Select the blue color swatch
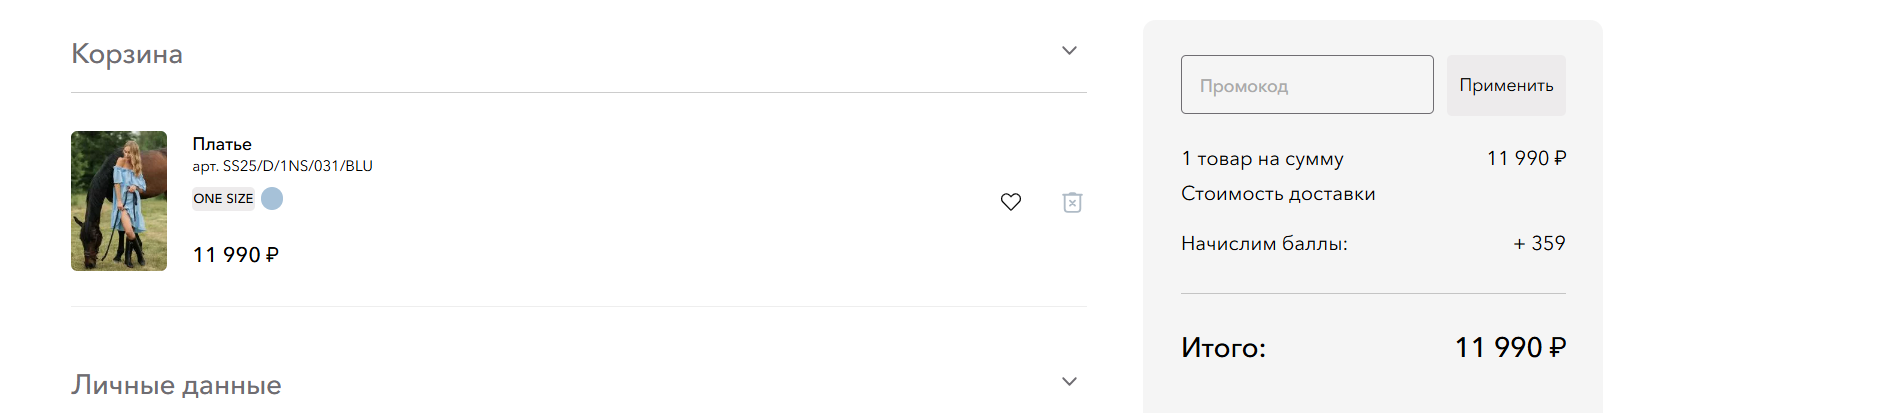This screenshot has width=1887, height=413. [x=272, y=198]
